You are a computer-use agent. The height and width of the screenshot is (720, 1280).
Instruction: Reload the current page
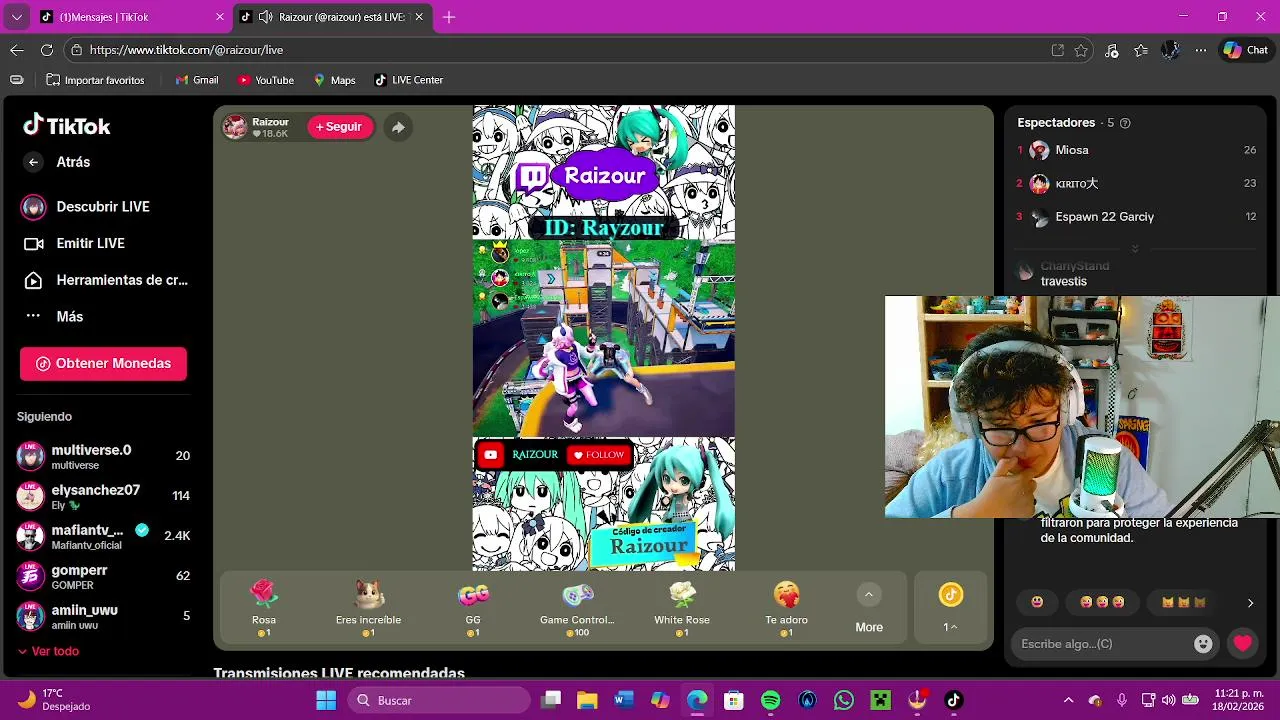click(x=47, y=50)
